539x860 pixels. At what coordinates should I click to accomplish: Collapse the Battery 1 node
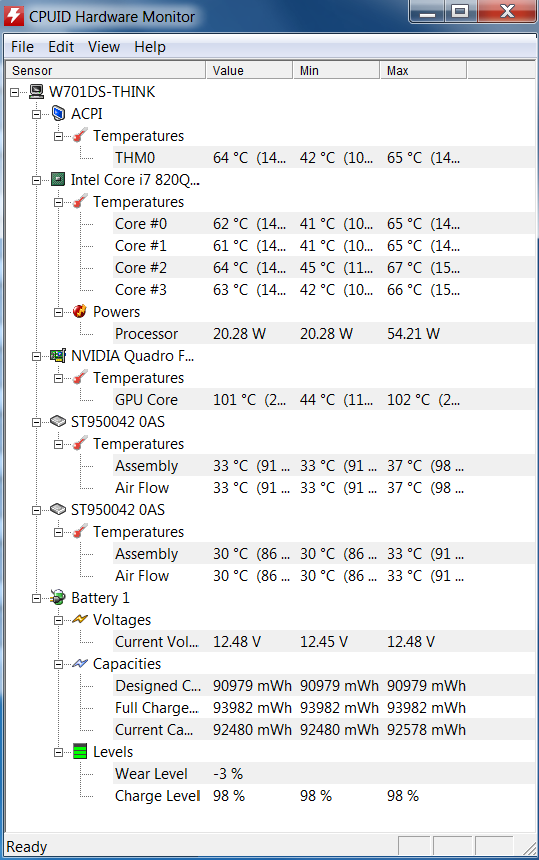pos(36,598)
